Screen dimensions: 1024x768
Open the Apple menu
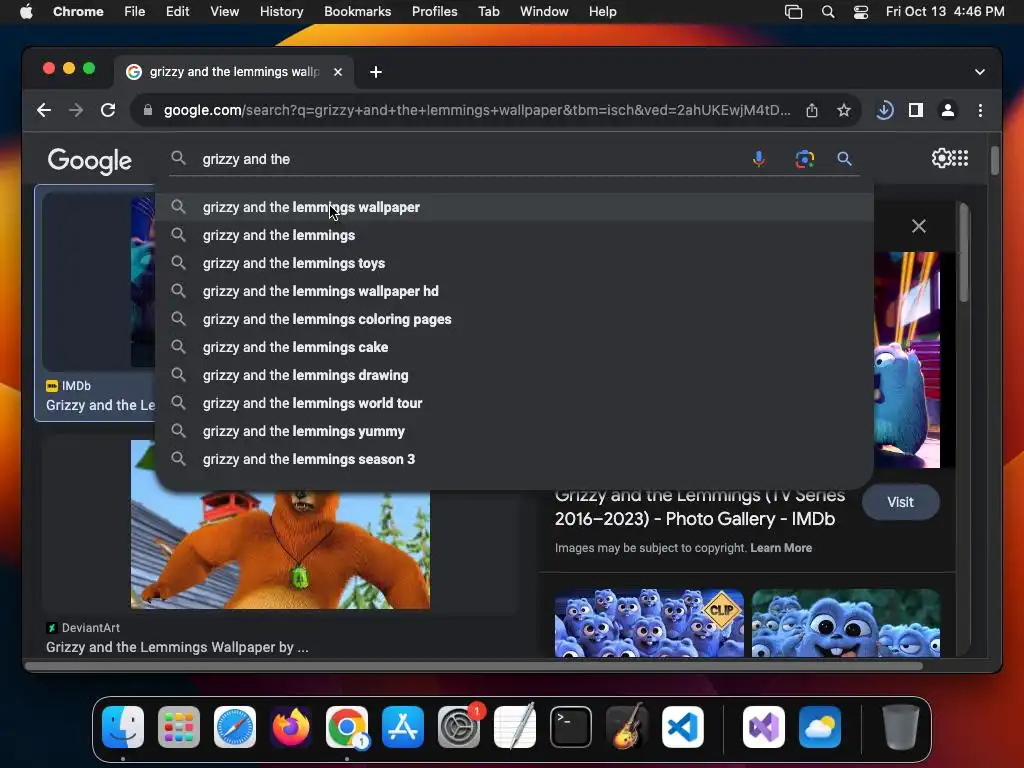(x=26, y=12)
